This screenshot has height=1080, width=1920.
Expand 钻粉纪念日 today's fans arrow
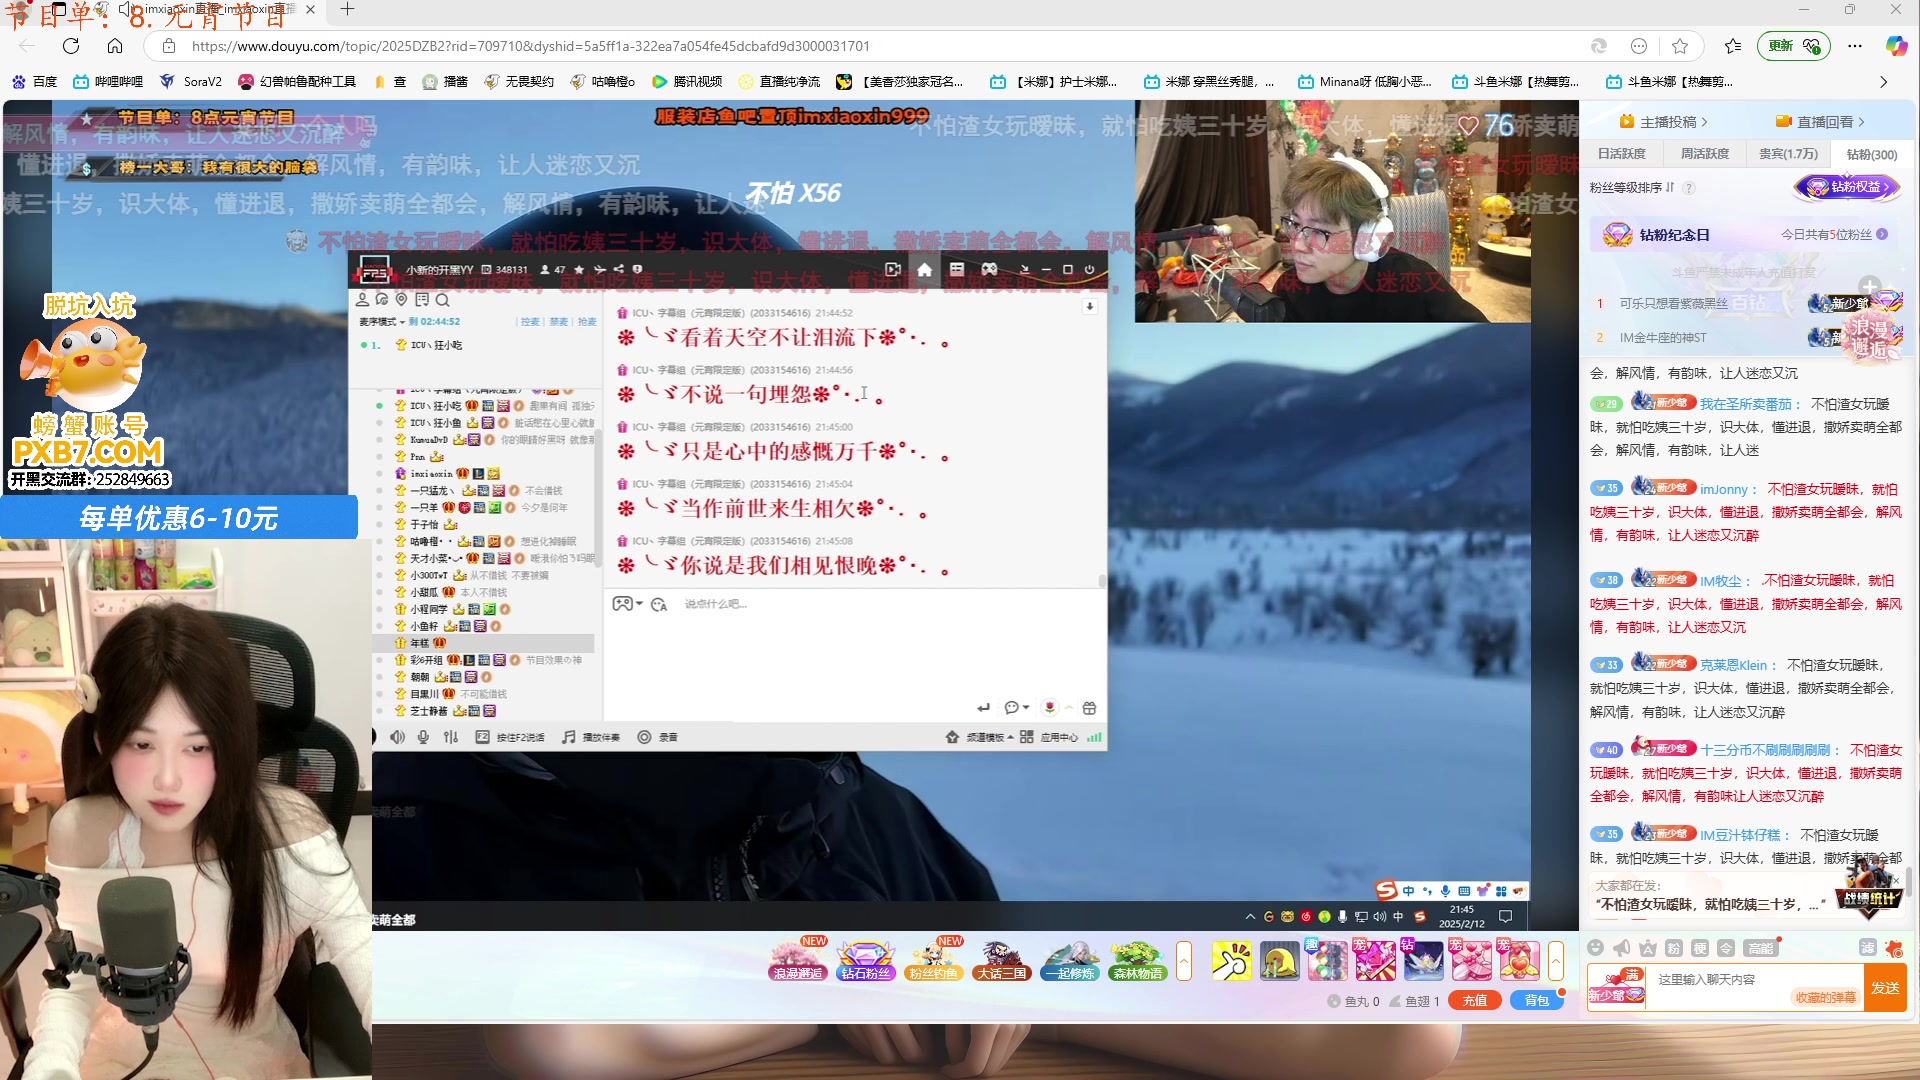[x=1882, y=234]
